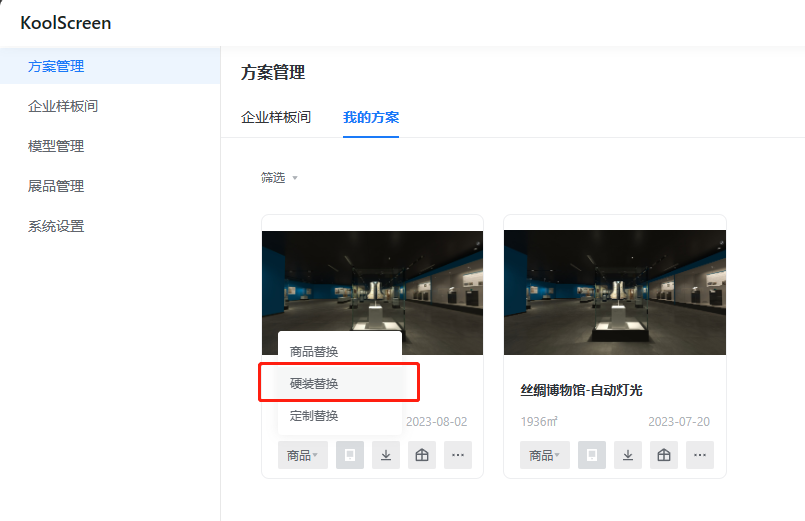Screen dimensions: 805x521
Task: Select 定制替换 menu option
Action: coord(314,416)
